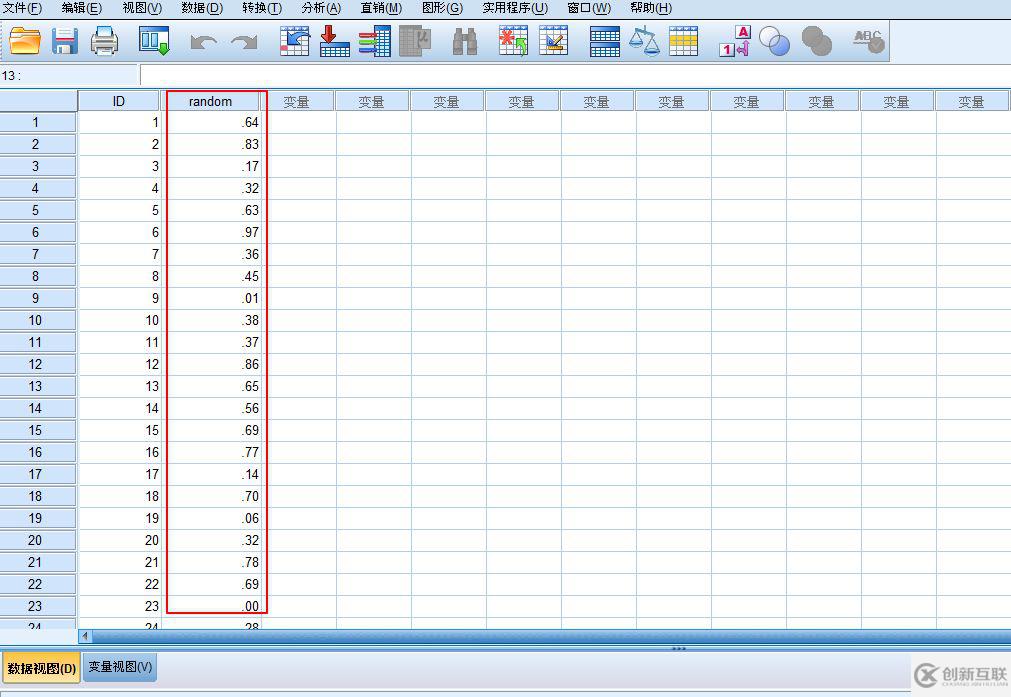Viewport: 1011px width, 697px height.
Task: Run descriptive statistics grayed icon
Action: pos(415,41)
